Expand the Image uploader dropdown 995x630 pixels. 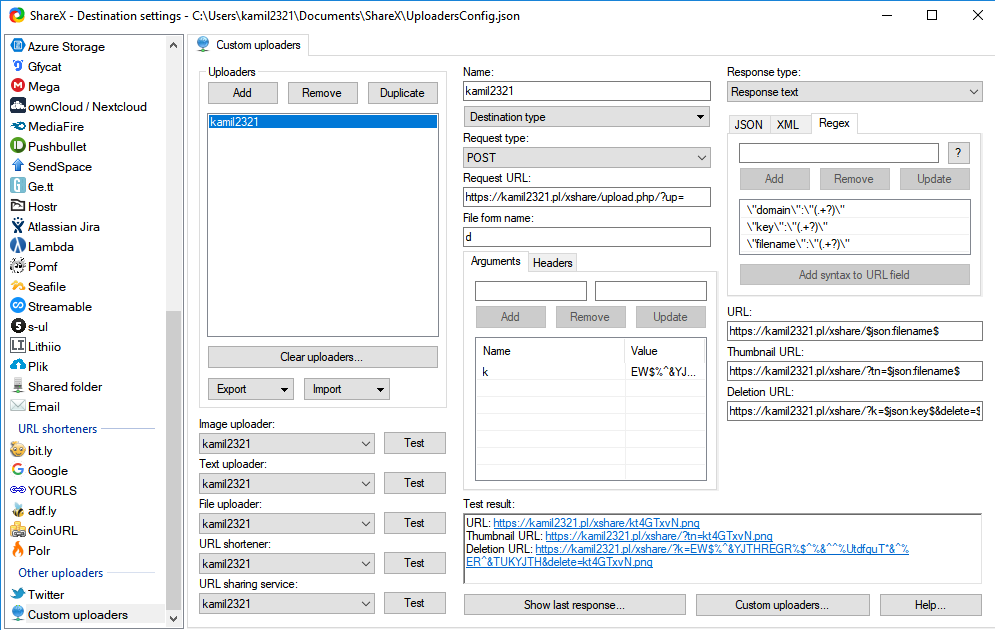click(x=286, y=443)
